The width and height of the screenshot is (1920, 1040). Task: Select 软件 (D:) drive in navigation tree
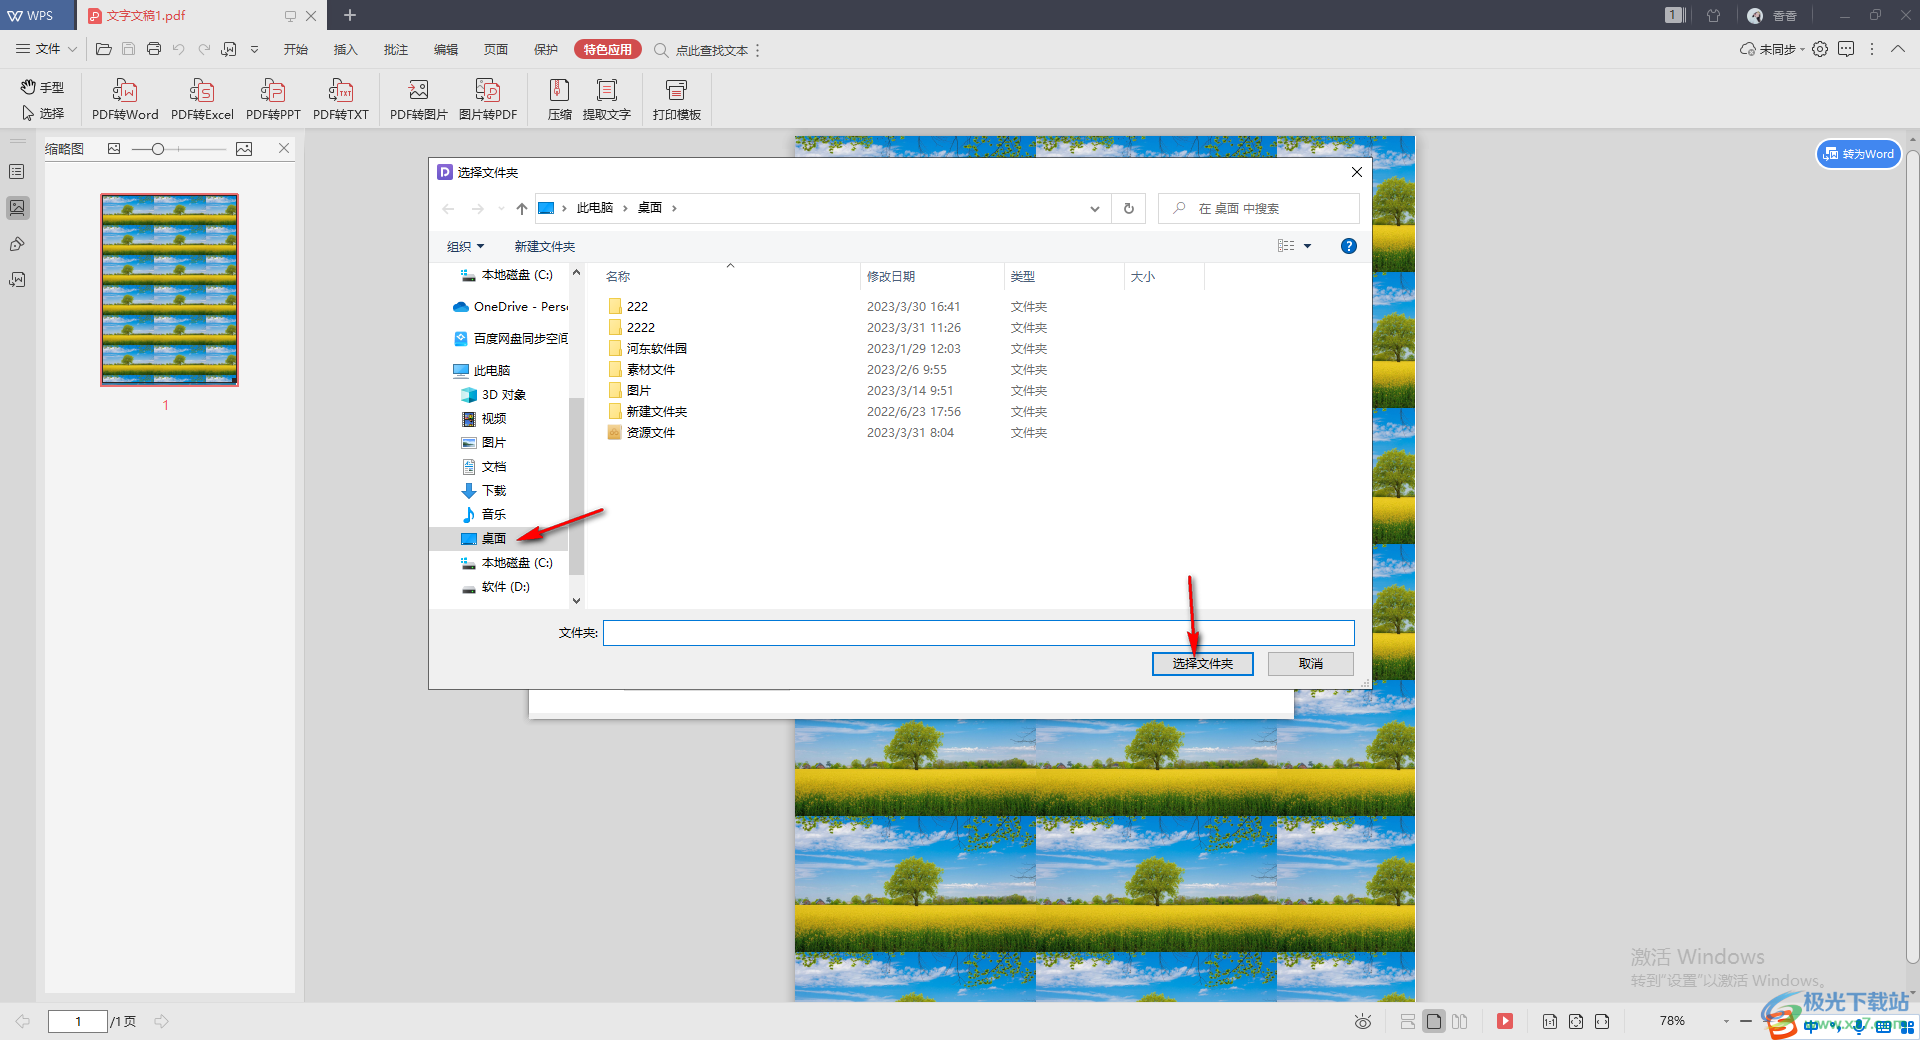pyautogui.click(x=506, y=587)
